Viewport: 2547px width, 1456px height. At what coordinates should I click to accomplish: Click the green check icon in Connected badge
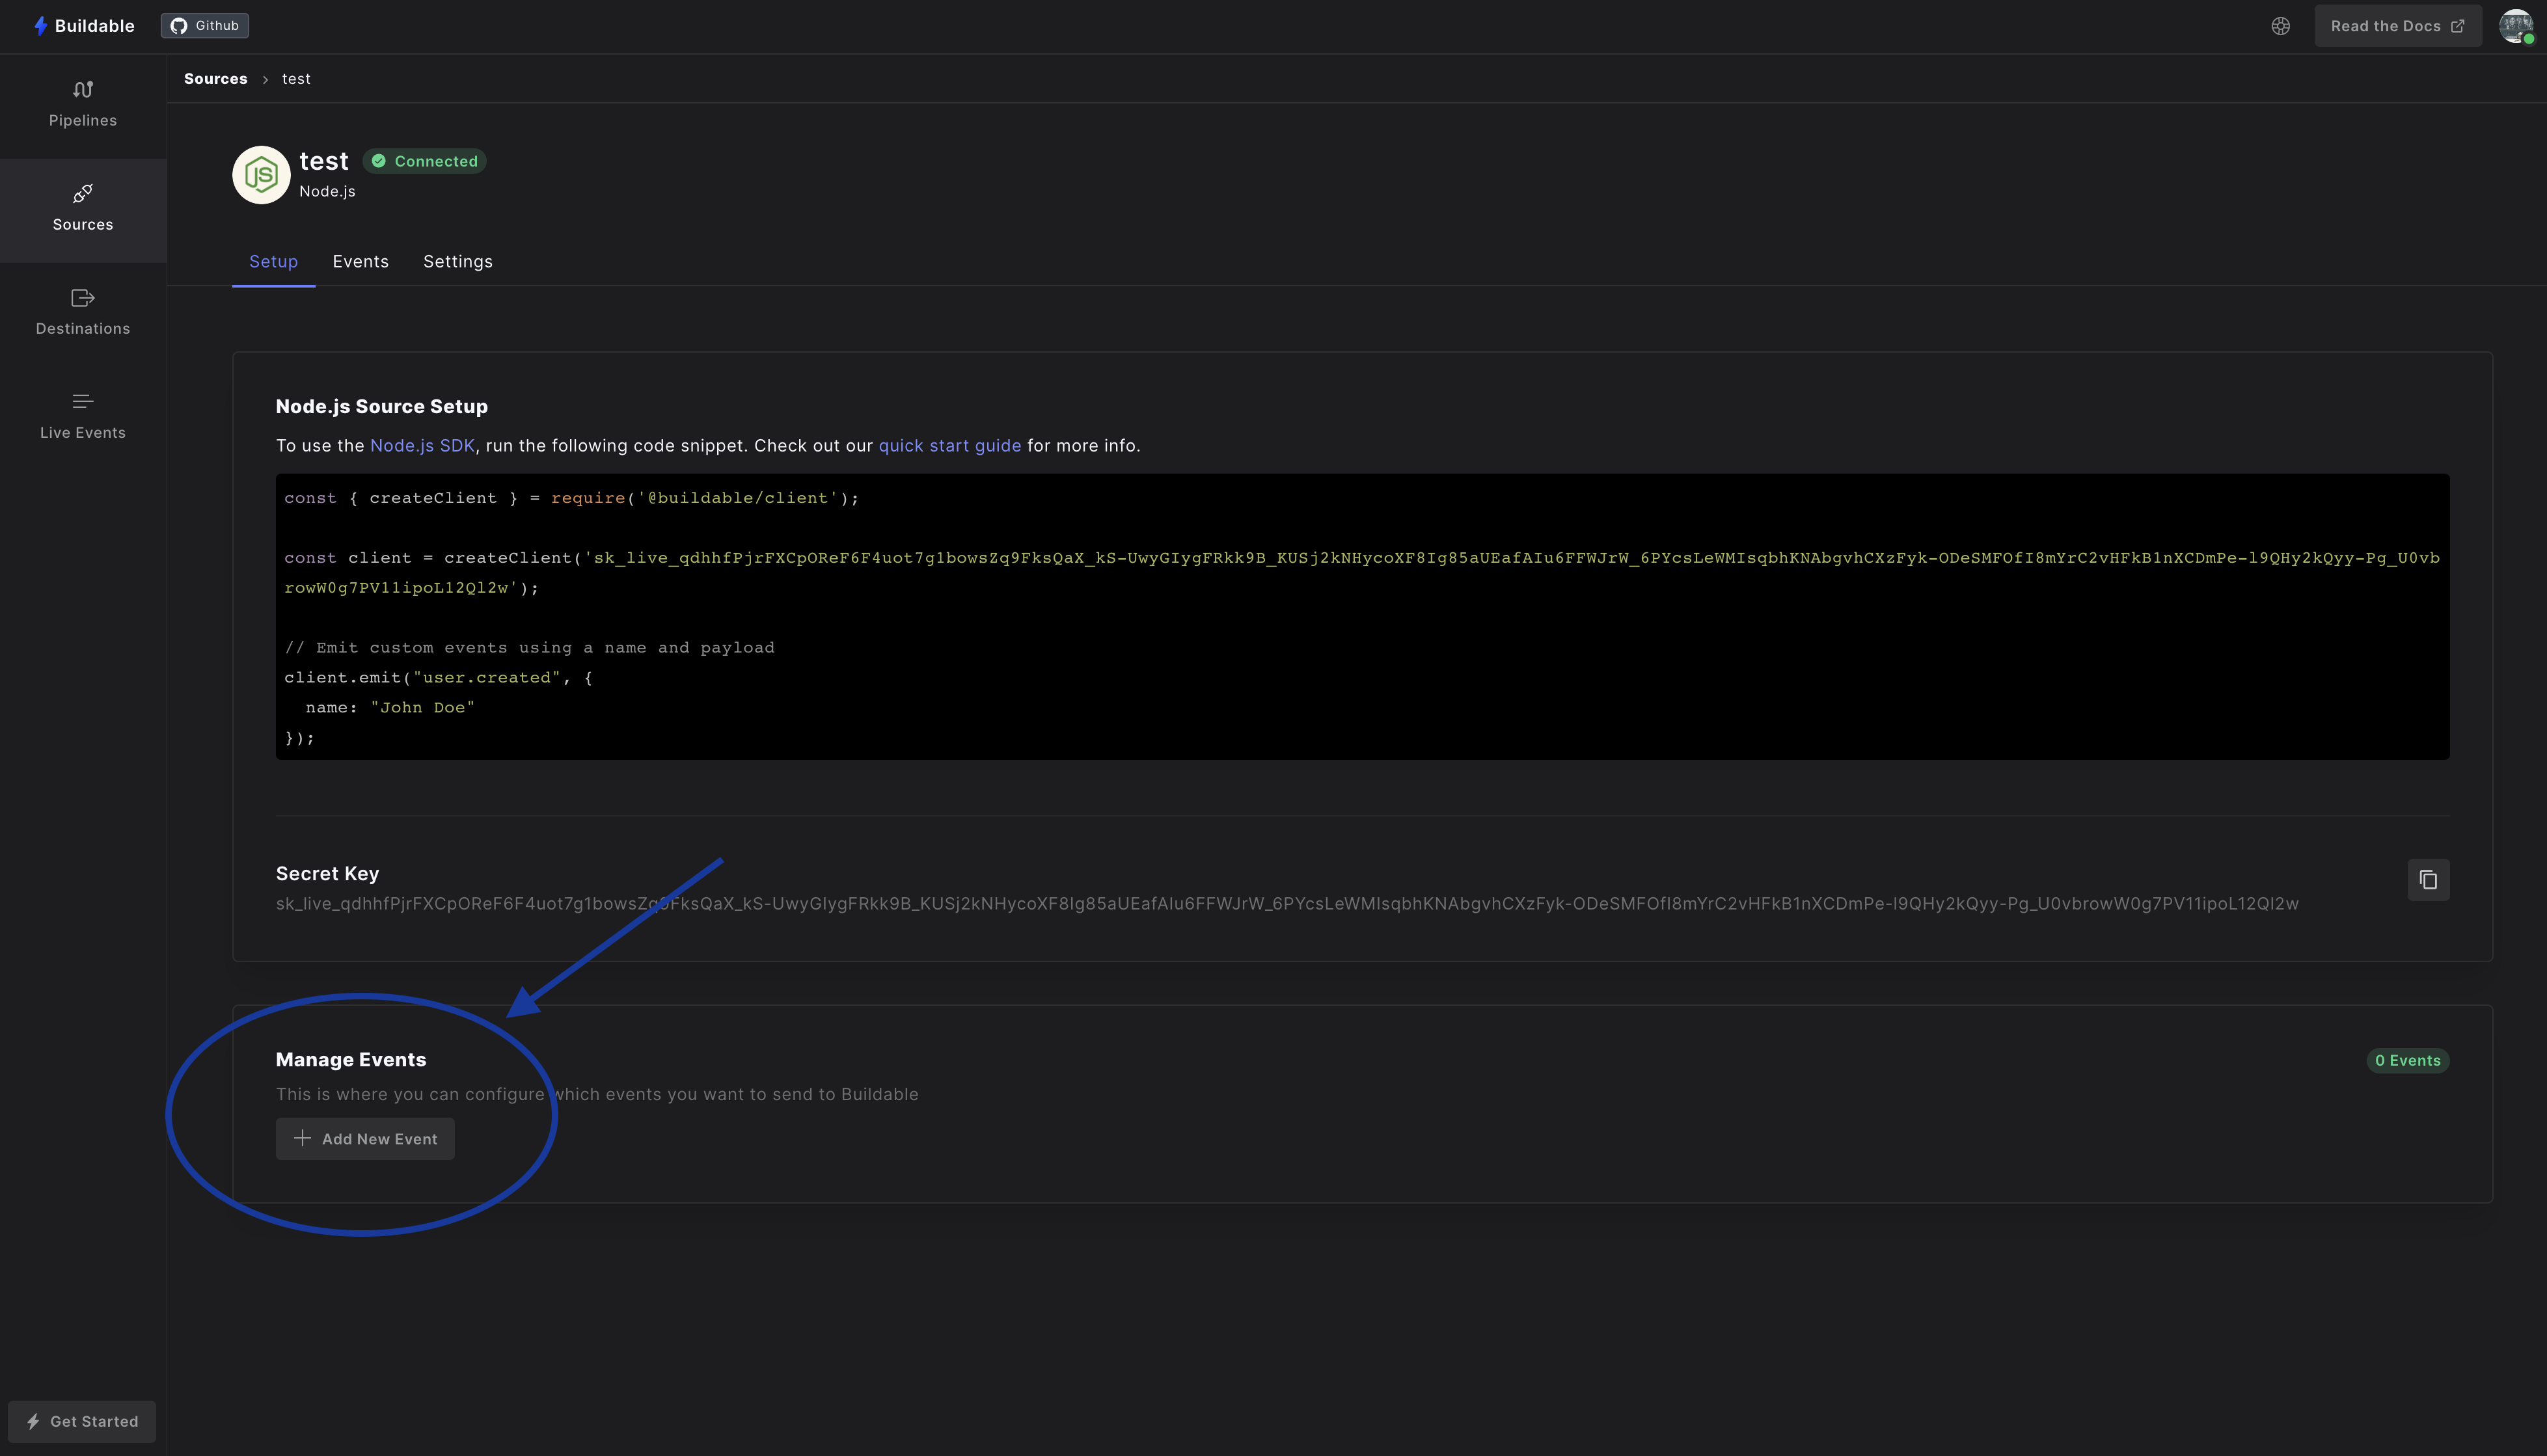(x=379, y=161)
